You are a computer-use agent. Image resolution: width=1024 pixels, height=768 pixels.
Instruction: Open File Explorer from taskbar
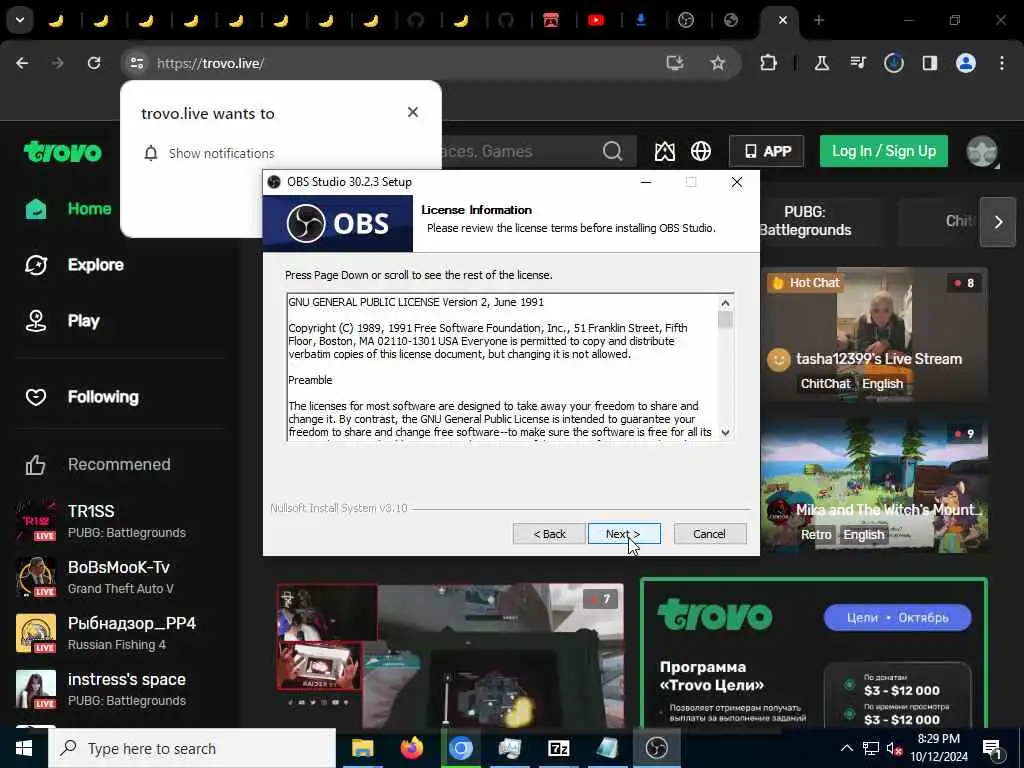[x=362, y=748]
